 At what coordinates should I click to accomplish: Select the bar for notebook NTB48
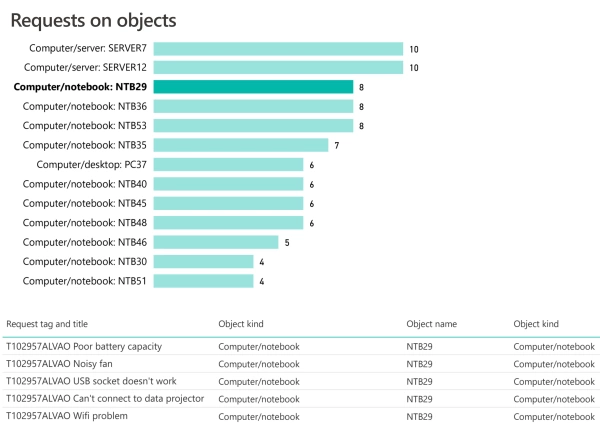[228, 222]
